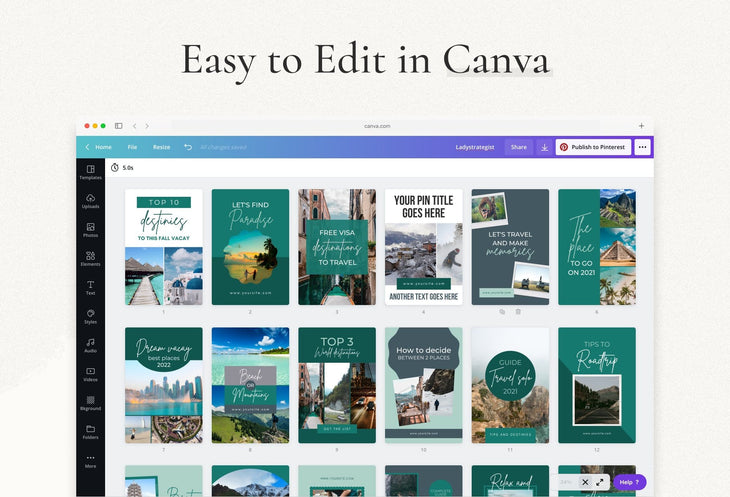Delete page 5 with trash icon
Screen dimensions: 730x497
(x=518, y=312)
